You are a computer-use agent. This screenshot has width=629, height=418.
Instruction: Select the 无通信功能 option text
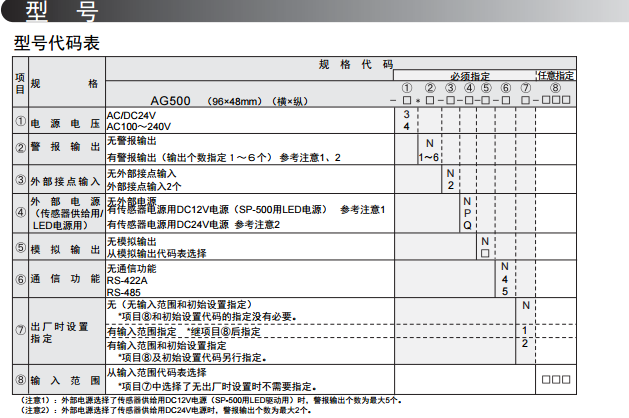(x=132, y=268)
